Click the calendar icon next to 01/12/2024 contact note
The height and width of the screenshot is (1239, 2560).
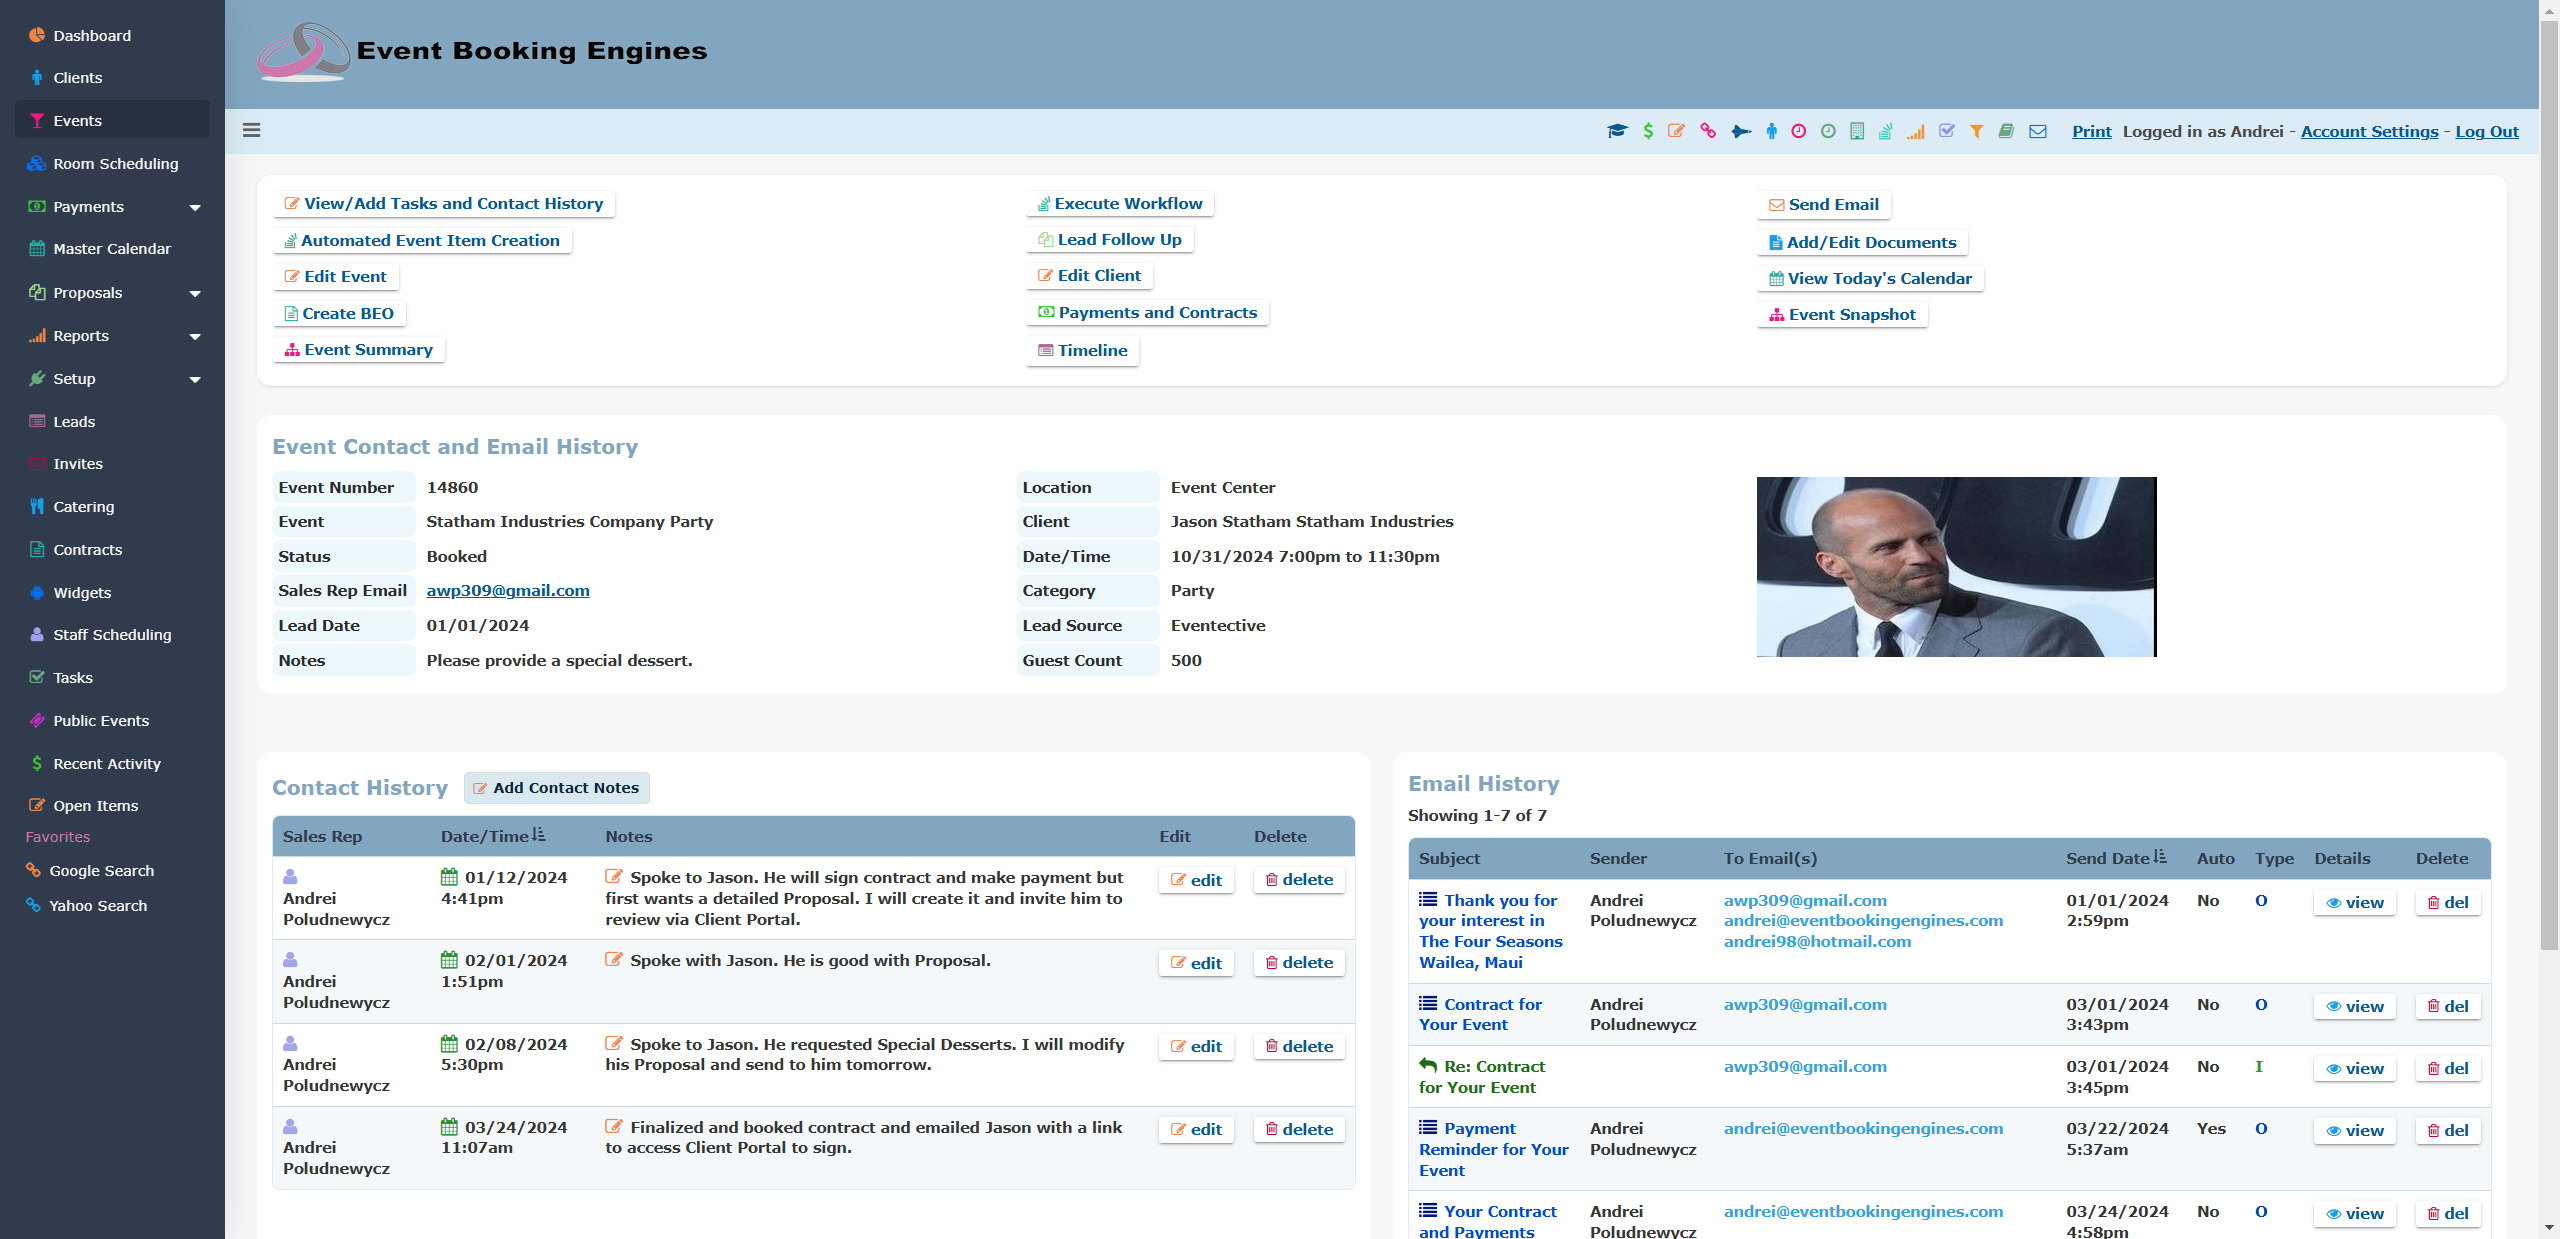450,877
